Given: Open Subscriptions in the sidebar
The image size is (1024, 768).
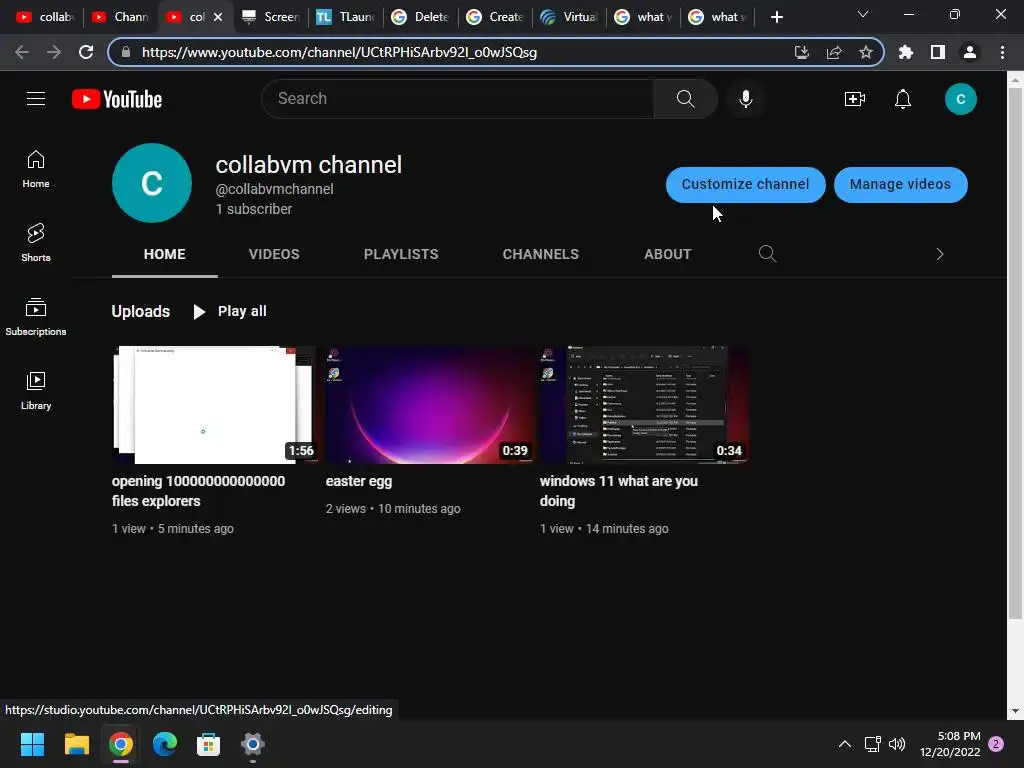Looking at the screenshot, I should pyautogui.click(x=36, y=317).
